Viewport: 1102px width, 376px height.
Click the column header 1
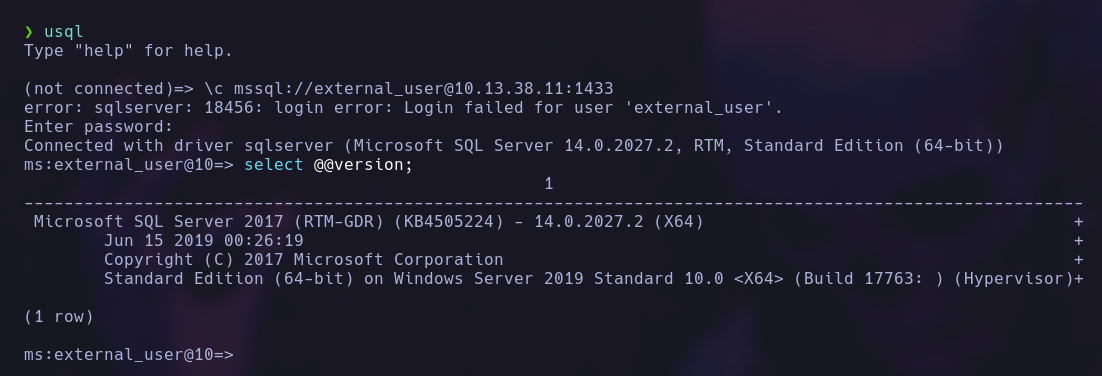tap(549, 183)
